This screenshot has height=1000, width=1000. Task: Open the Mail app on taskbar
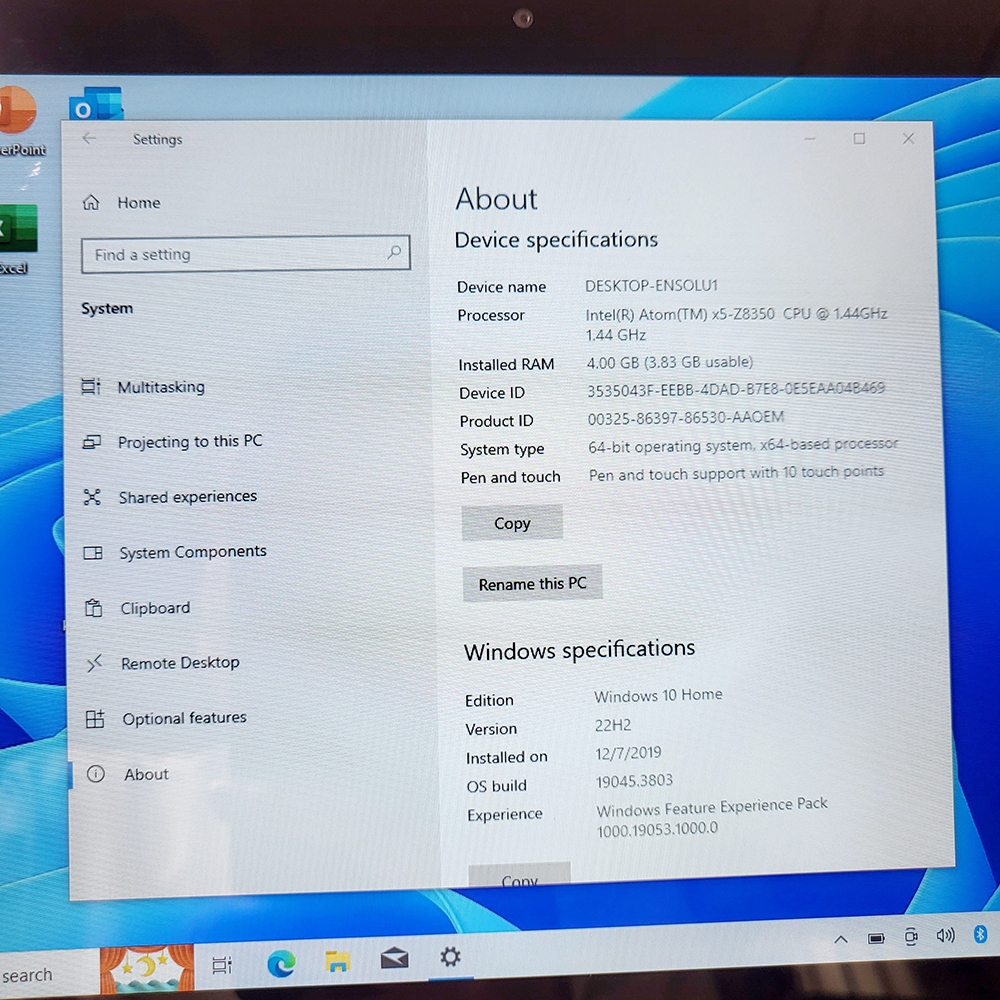click(x=394, y=960)
